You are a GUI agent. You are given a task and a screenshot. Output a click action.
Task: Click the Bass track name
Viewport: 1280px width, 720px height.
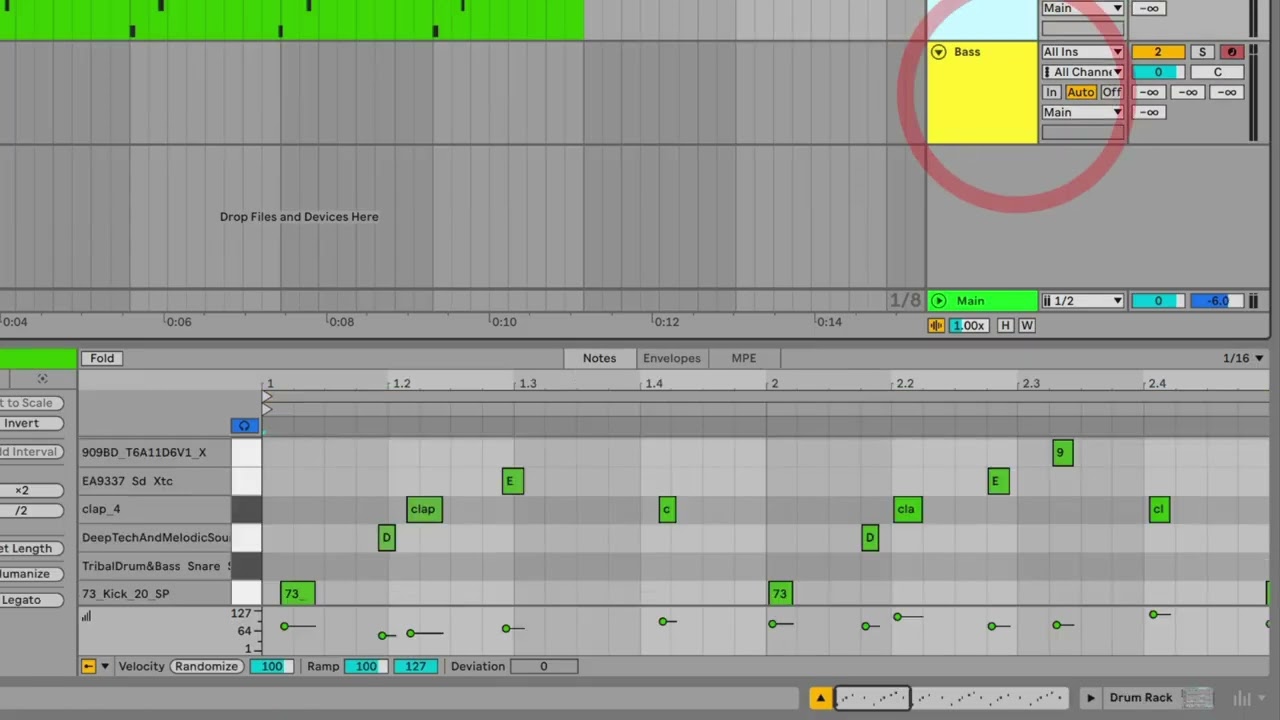click(967, 52)
